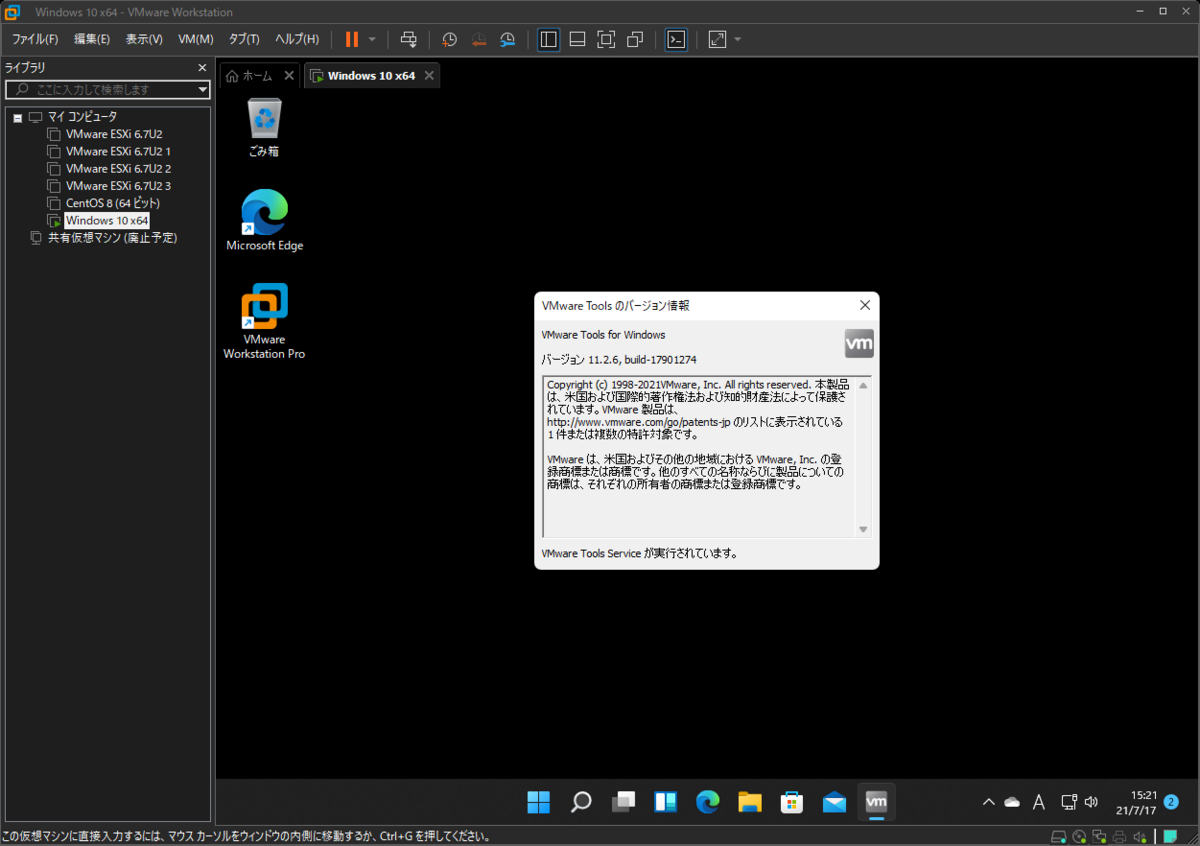Open the 表示(V) menu
The height and width of the screenshot is (846, 1200).
click(x=144, y=39)
